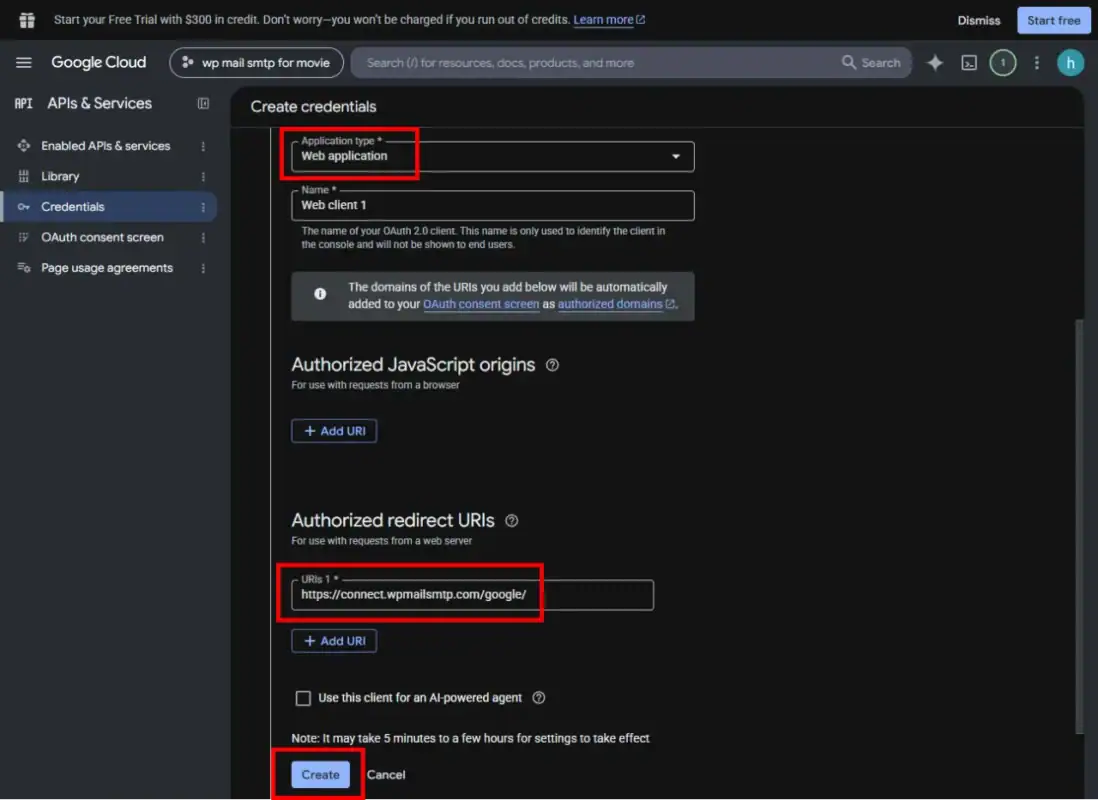Add URI under Authorized redirect URIs

(x=334, y=641)
